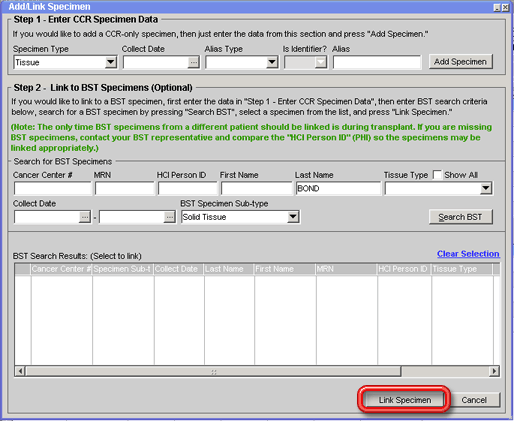Click the Cancer Center # search field

(52, 188)
